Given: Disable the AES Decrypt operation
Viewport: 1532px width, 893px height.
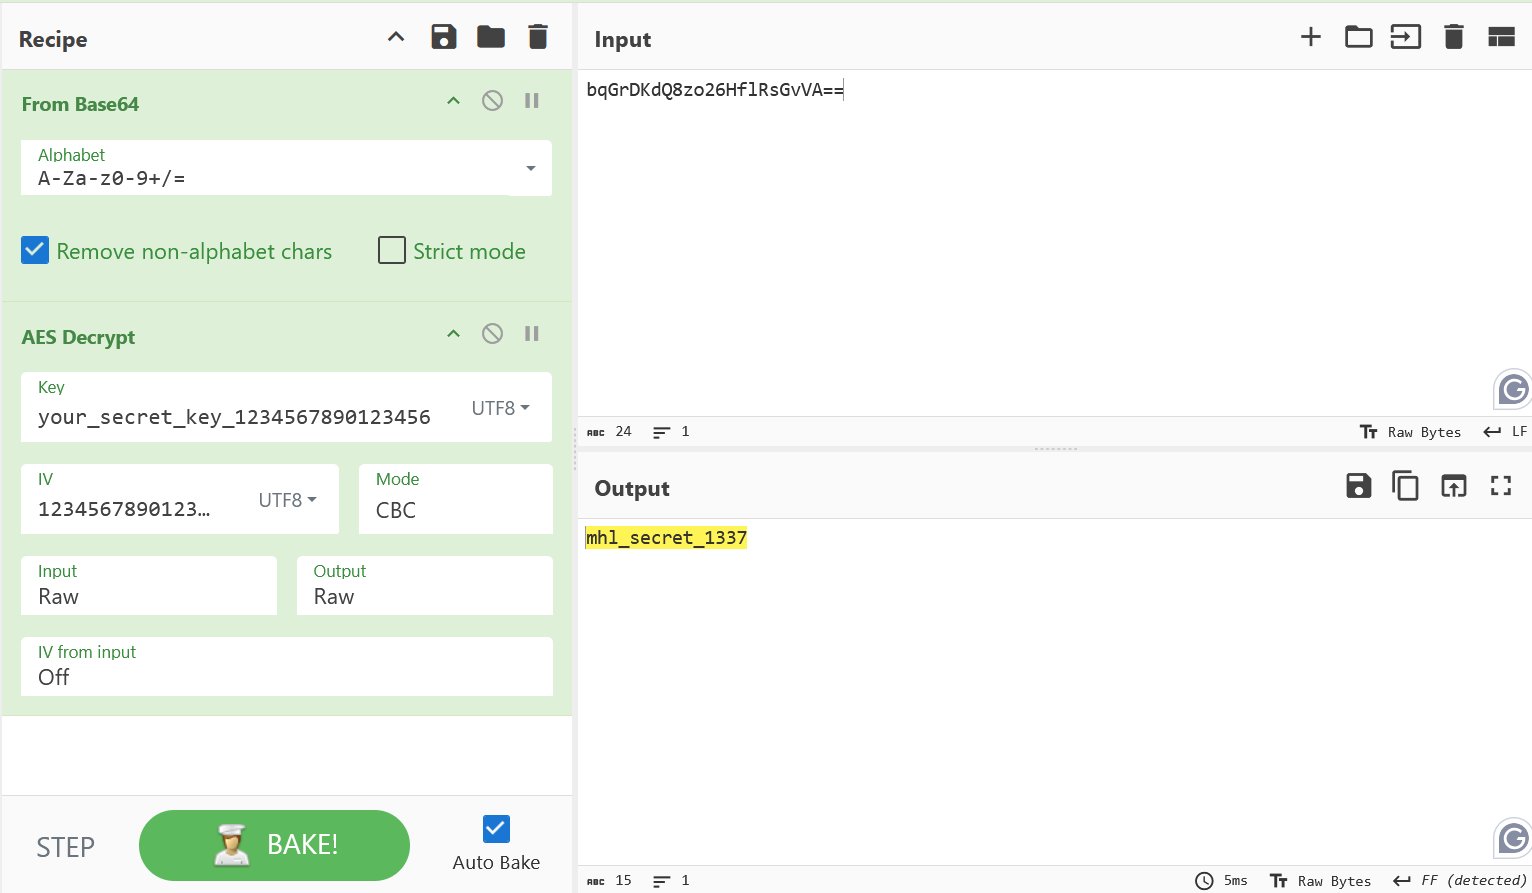Looking at the screenshot, I should click(492, 333).
